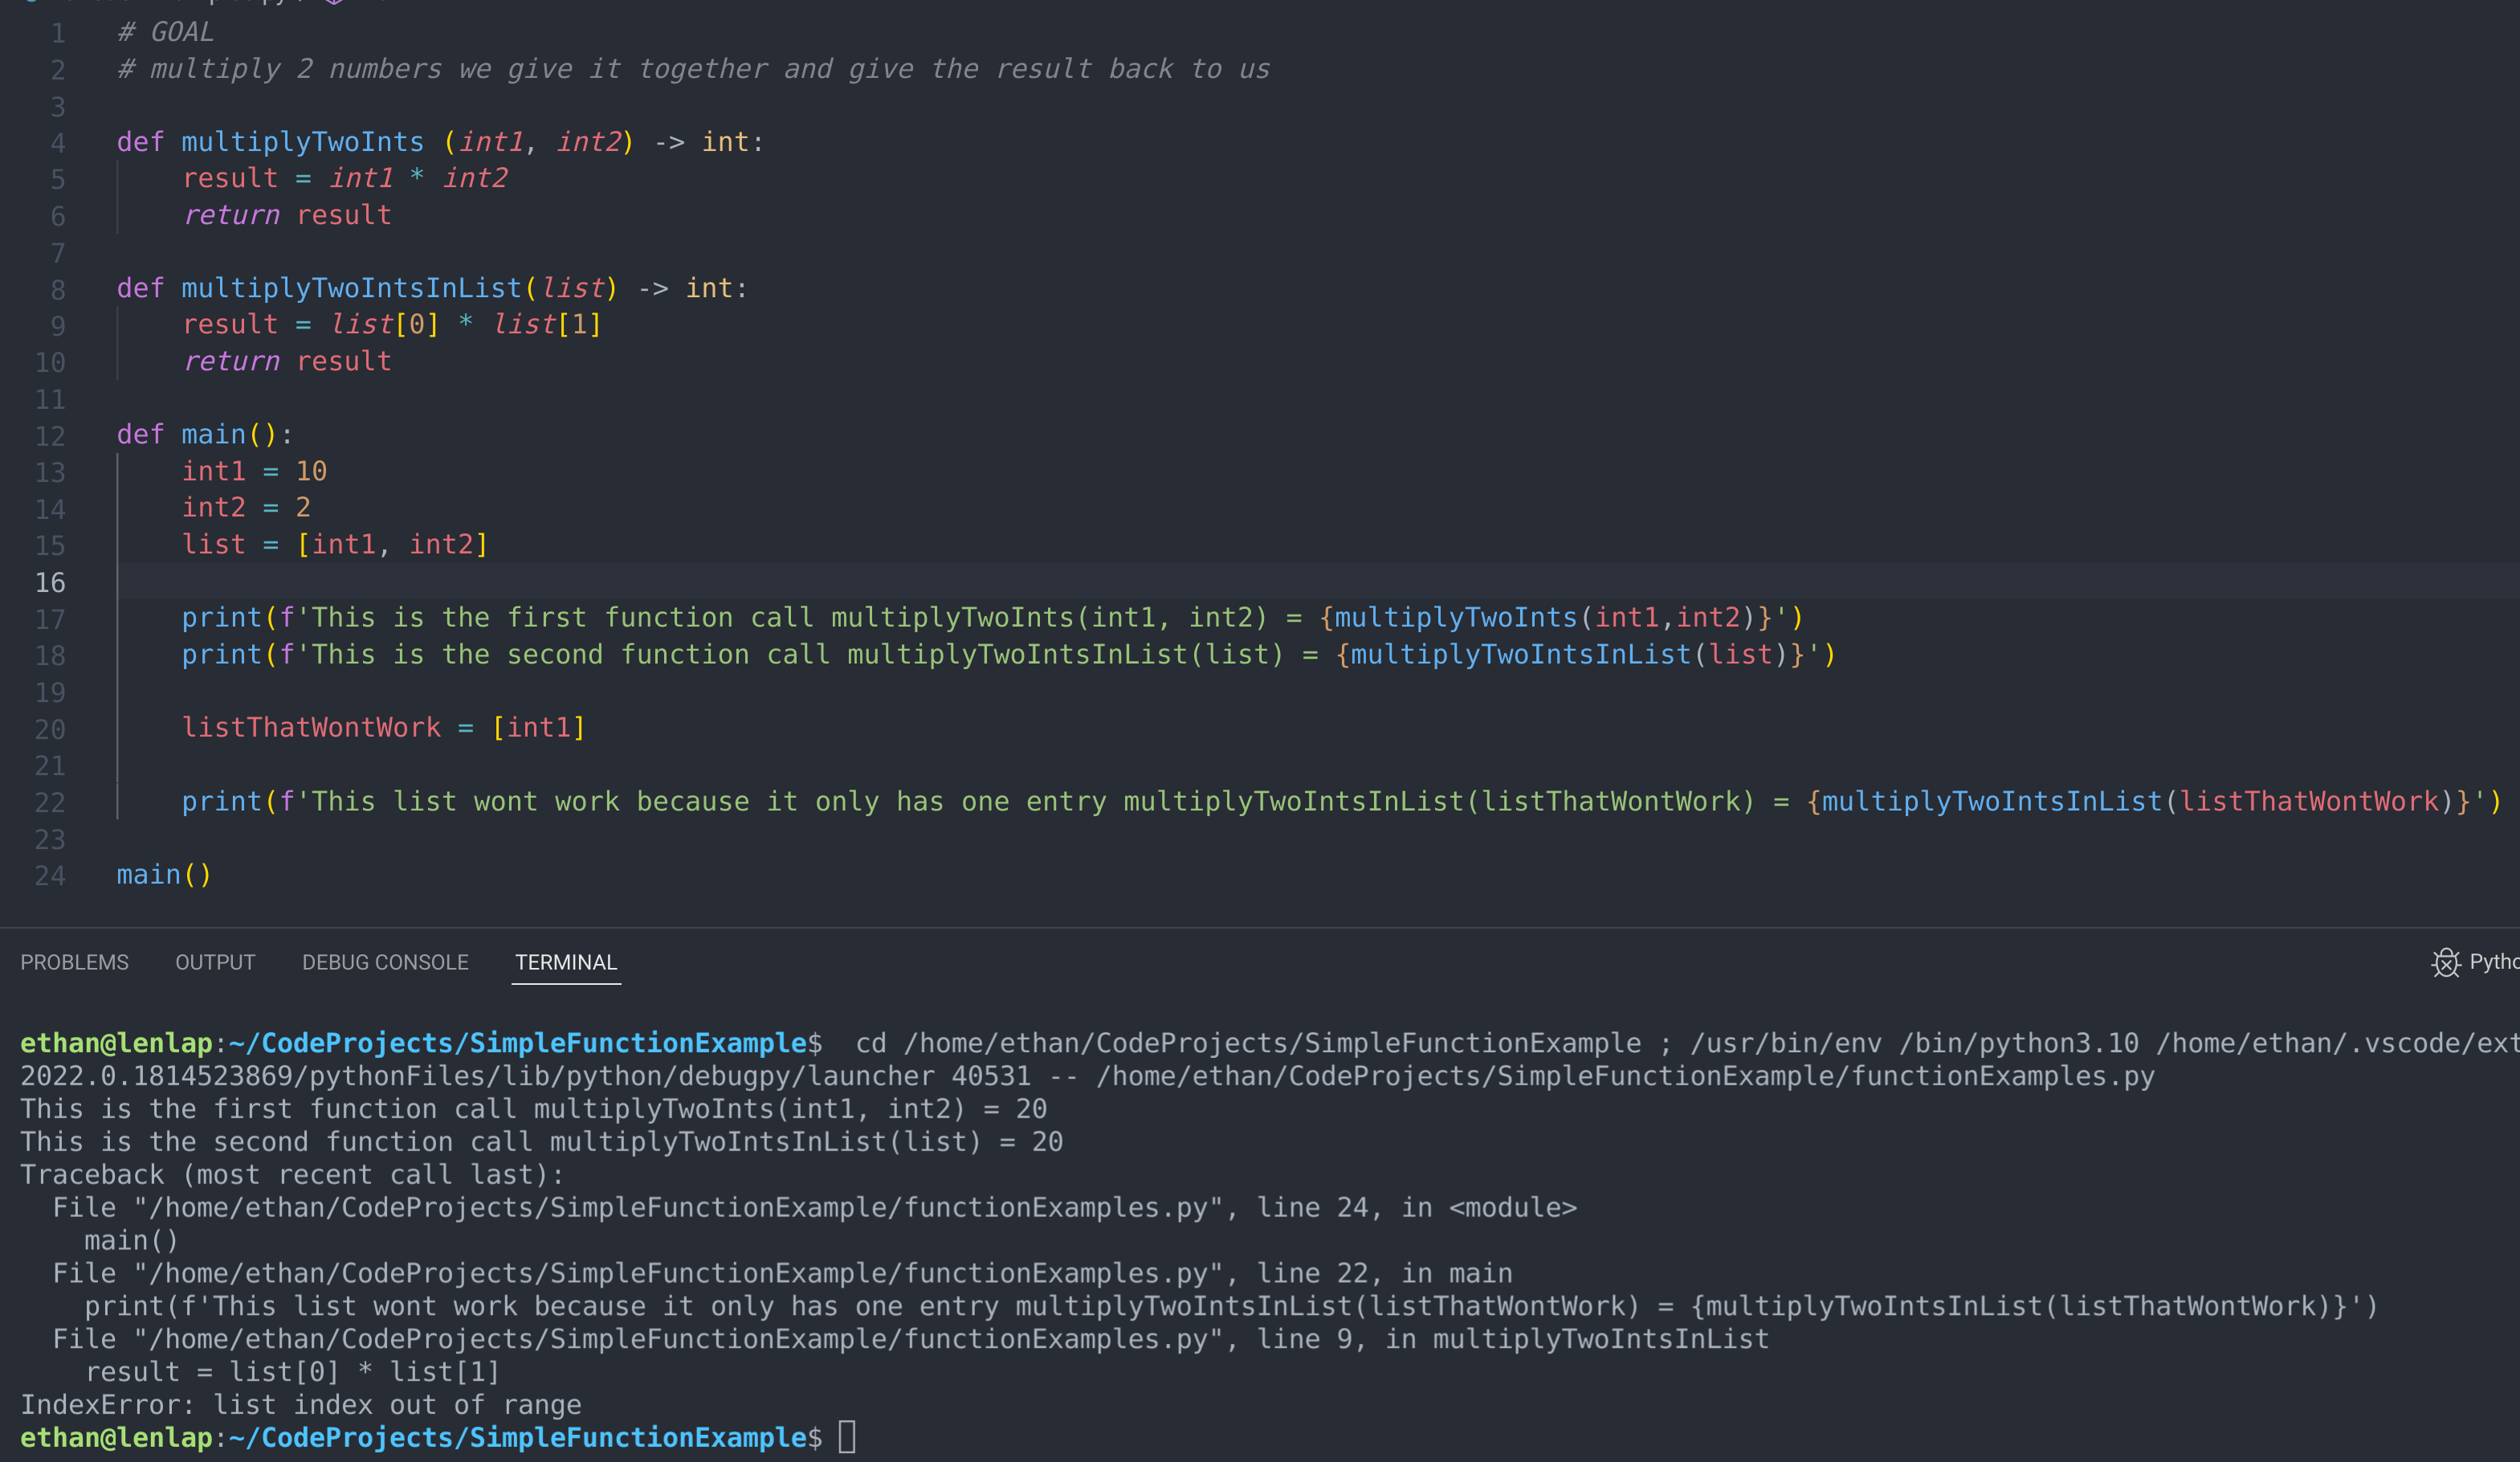Click 'multiplyTwoIntsInList' in the def line
This screenshot has width=2520, height=1462.
point(351,288)
